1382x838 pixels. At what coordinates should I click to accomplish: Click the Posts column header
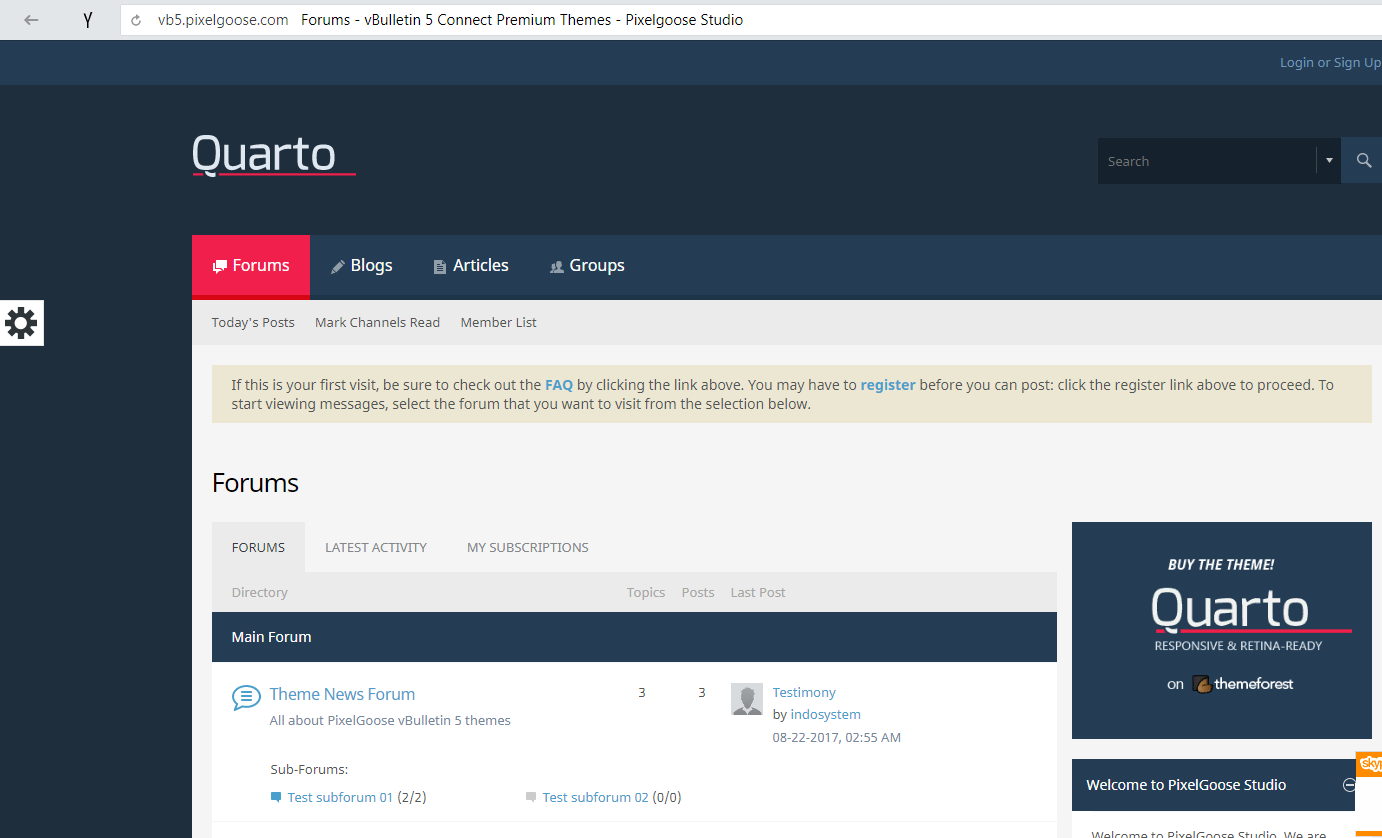tap(698, 592)
